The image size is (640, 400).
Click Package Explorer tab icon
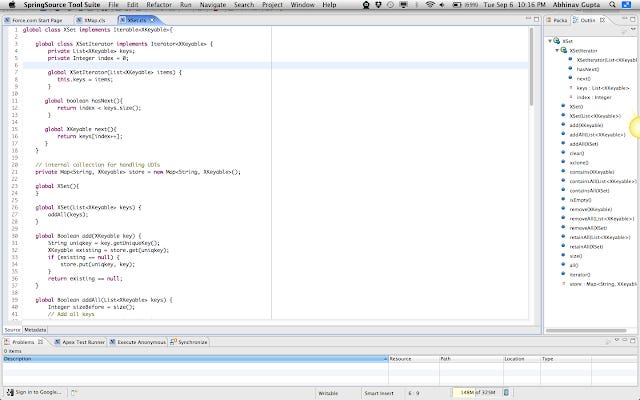(549, 20)
